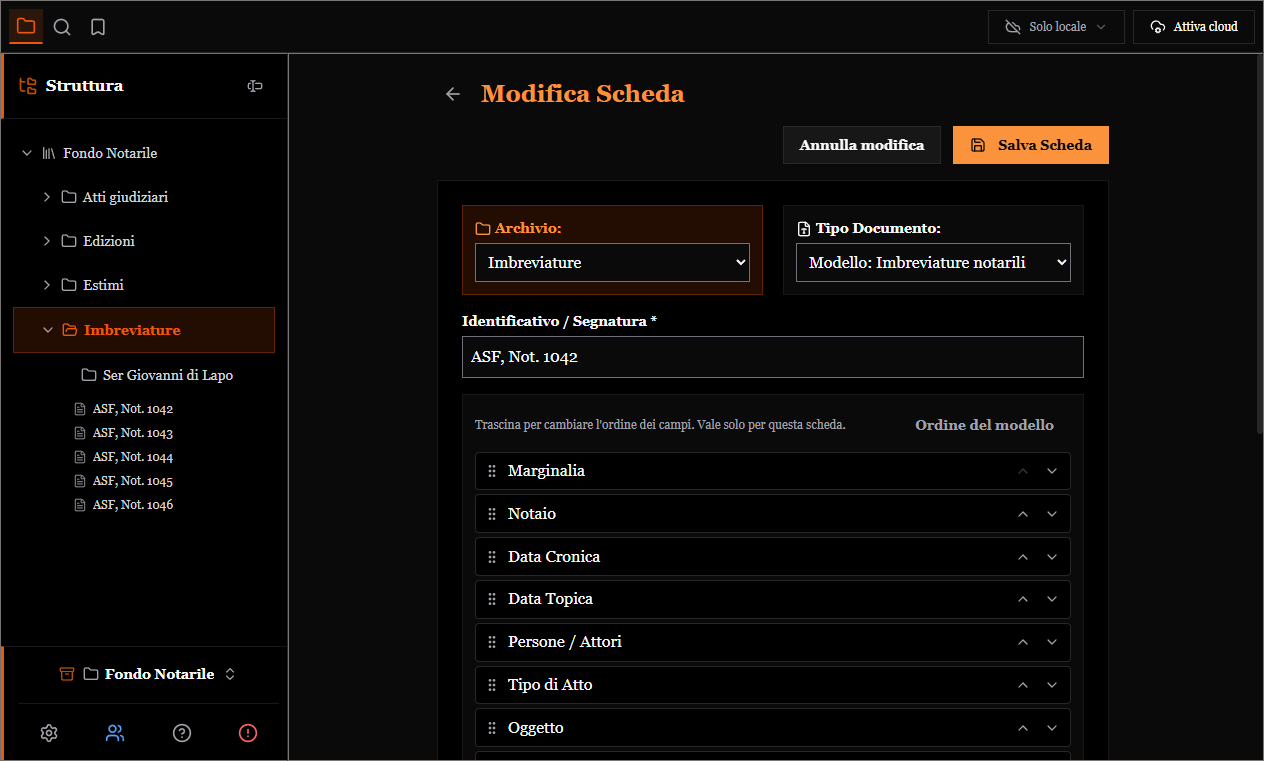Open record ASF, Not. 1045 in tree
The width and height of the screenshot is (1264, 761).
[x=123, y=481]
